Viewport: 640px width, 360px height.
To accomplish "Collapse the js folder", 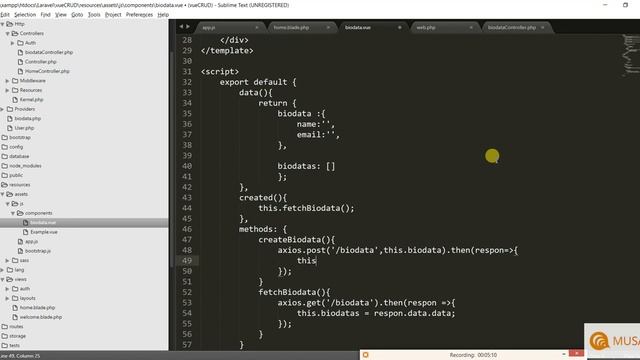I will click(8, 204).
